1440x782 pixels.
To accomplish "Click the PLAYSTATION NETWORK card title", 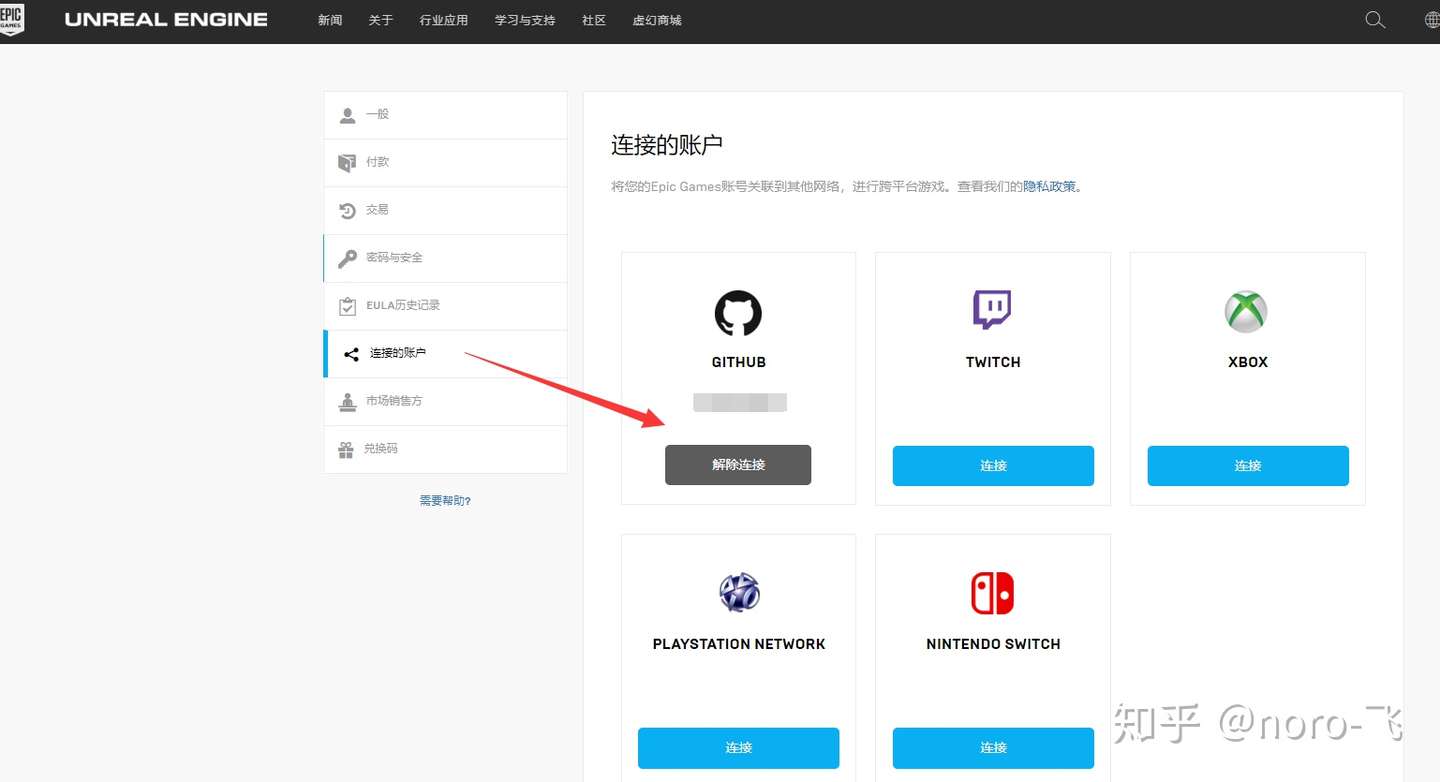I will point(739,645).
